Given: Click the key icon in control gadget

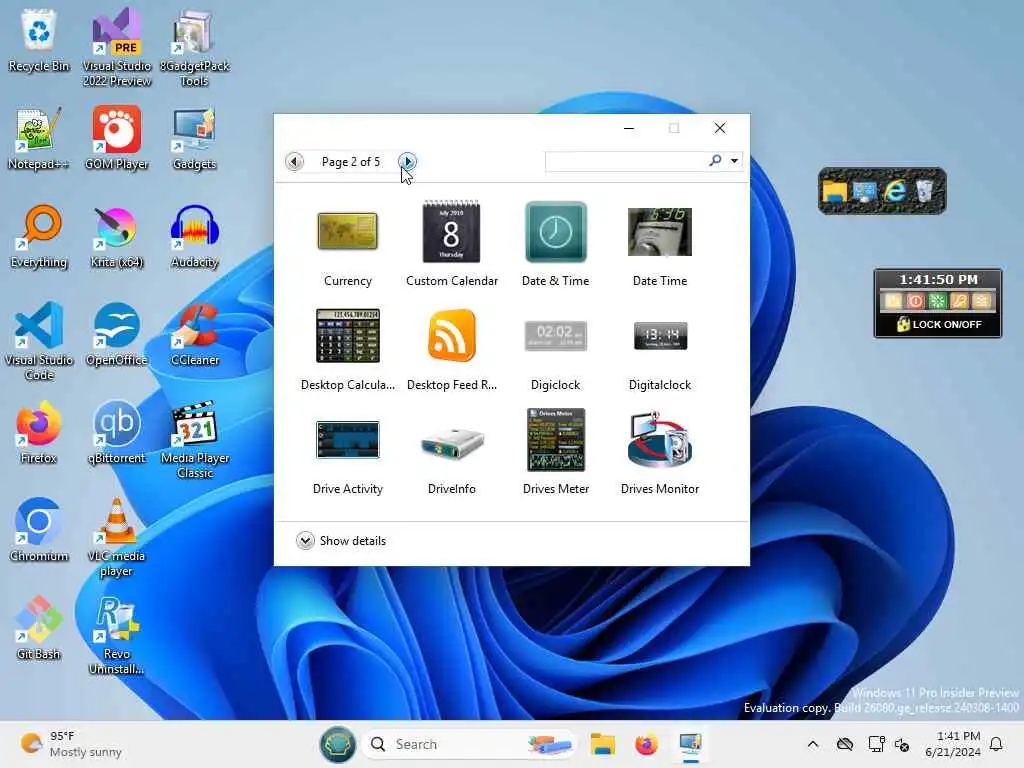Looking at the screenshot, I should [959, 301].
